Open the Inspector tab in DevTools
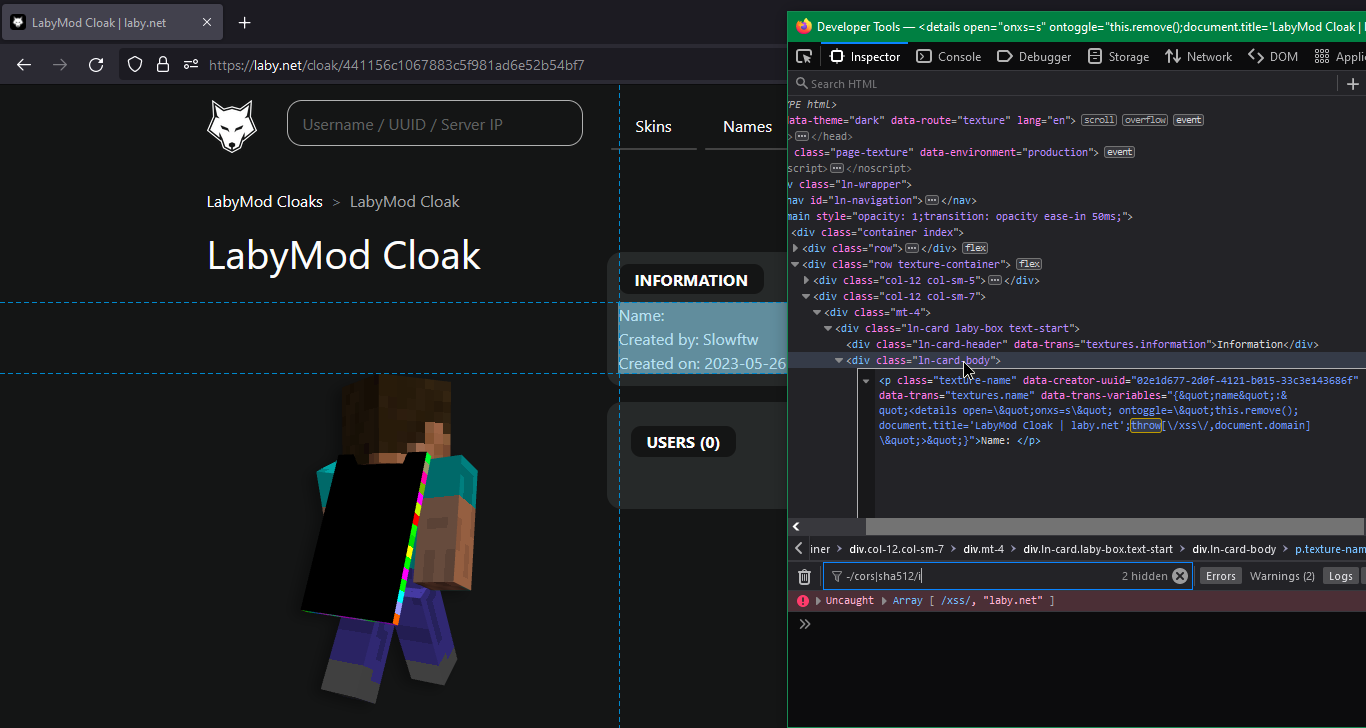Image resolution: width=1366 pixels, height=728 pixels. pyautogui.click(x=865, y=57)
